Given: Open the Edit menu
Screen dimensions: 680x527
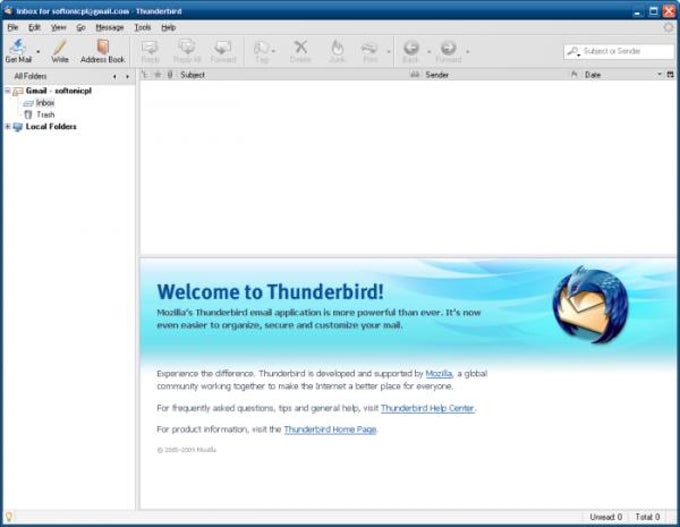Looking at the screenshot, I should click(34, 27).
